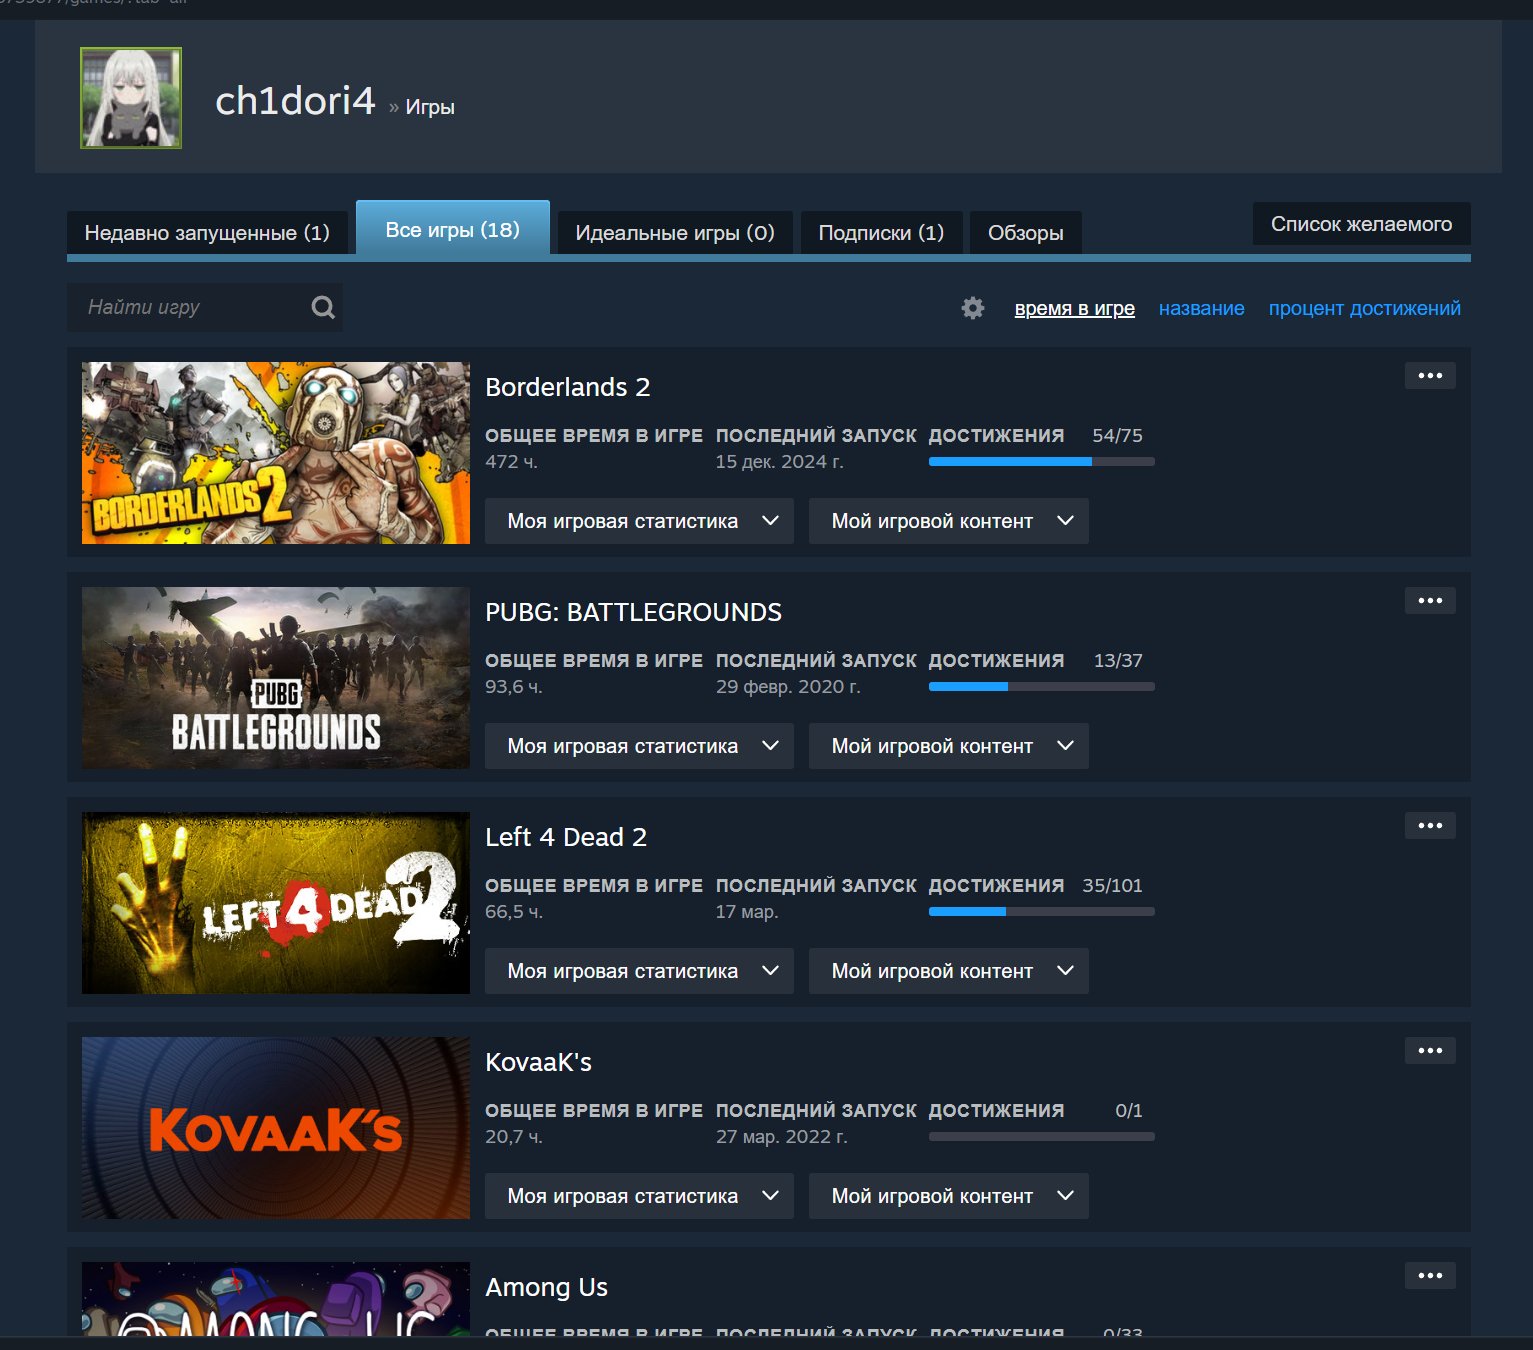Click the gear settings icon near sorting
Image resolution: width=1533 pixels, height=1350 pixels.
pyautogui.click(x=972, y=308)
